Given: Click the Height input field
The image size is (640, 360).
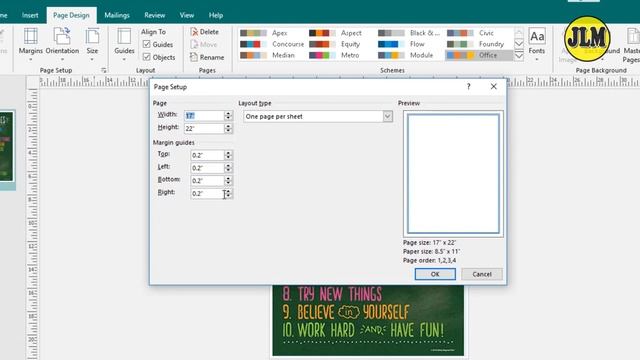Looking at the screenshot, I should click(204, 128).
